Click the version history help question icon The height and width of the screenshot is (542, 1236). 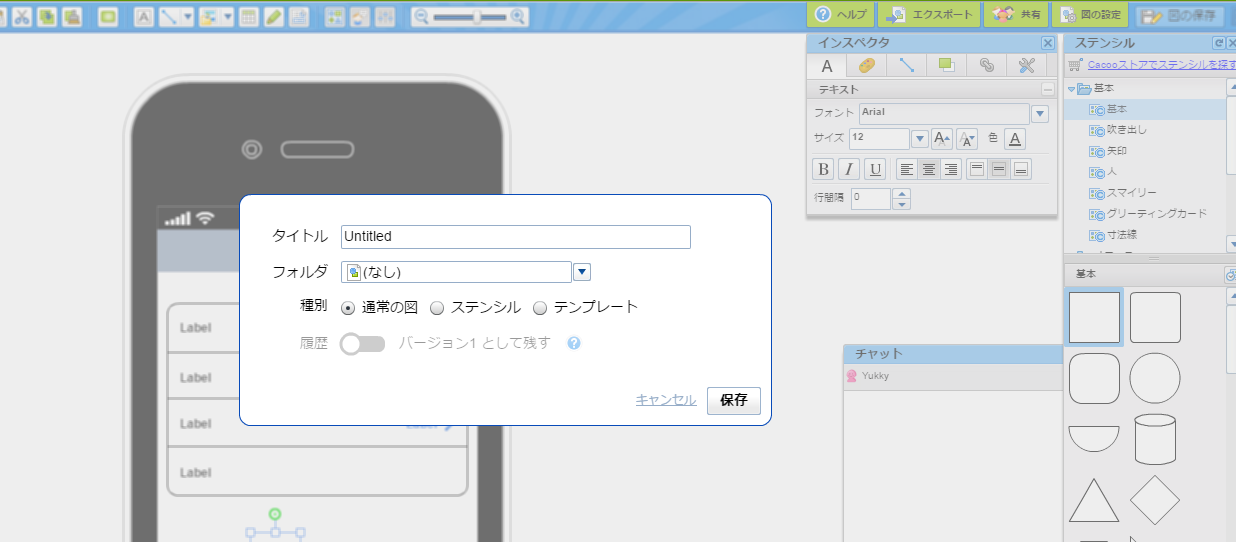coord(574,343)
